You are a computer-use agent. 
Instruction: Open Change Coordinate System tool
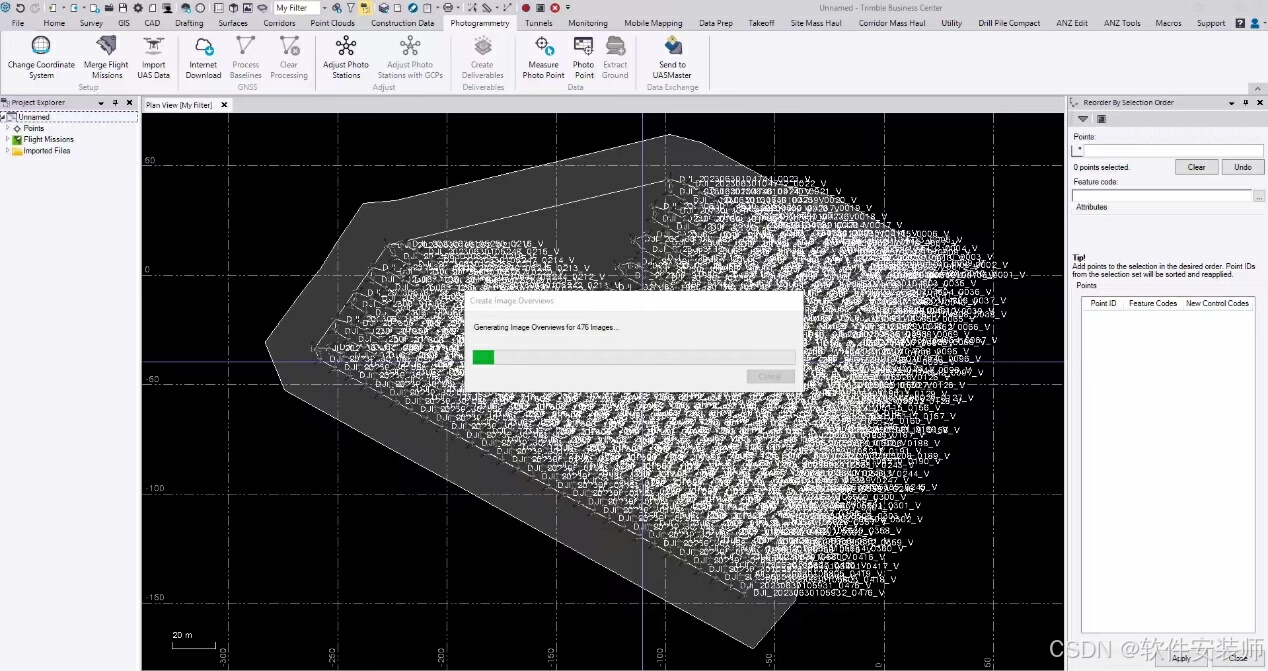point(41,57)
